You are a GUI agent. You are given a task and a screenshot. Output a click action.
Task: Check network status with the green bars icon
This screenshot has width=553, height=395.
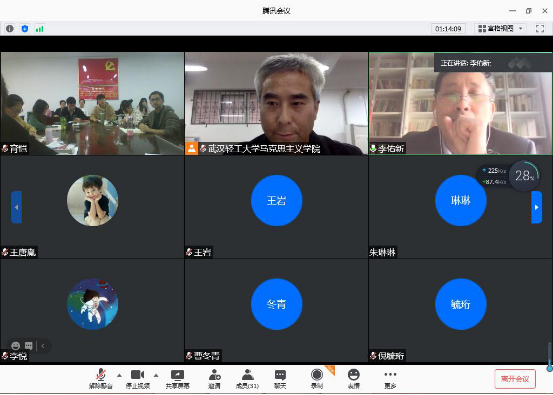click(40, 29)
